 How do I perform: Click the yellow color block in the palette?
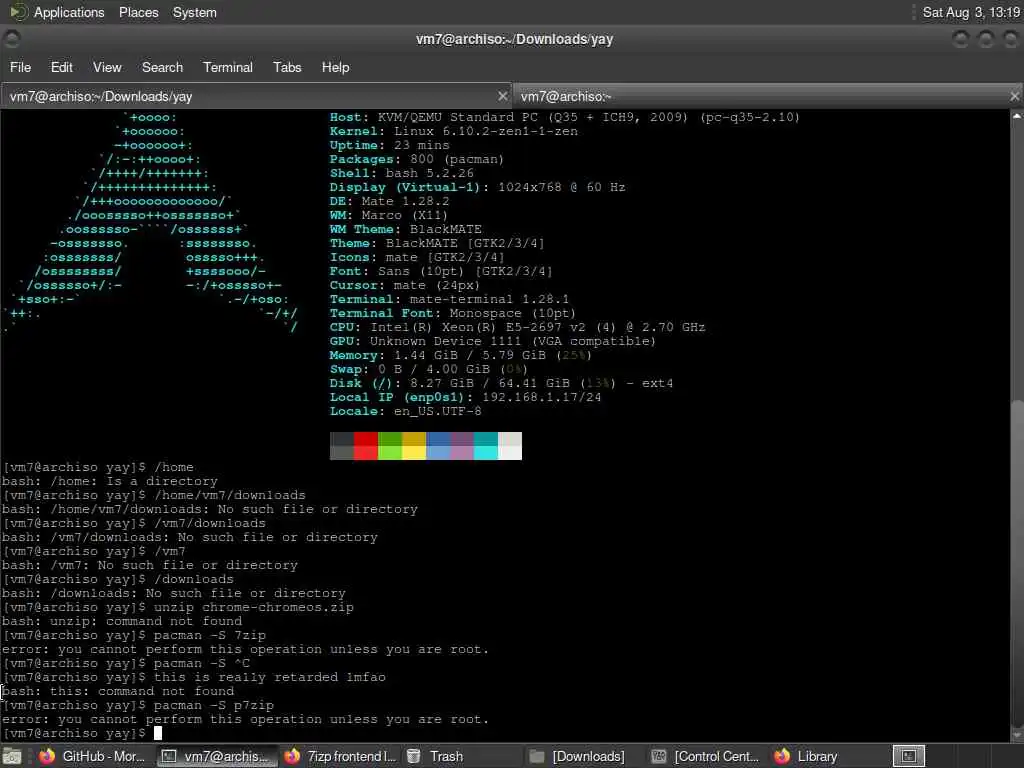click(x=414, y=446)
